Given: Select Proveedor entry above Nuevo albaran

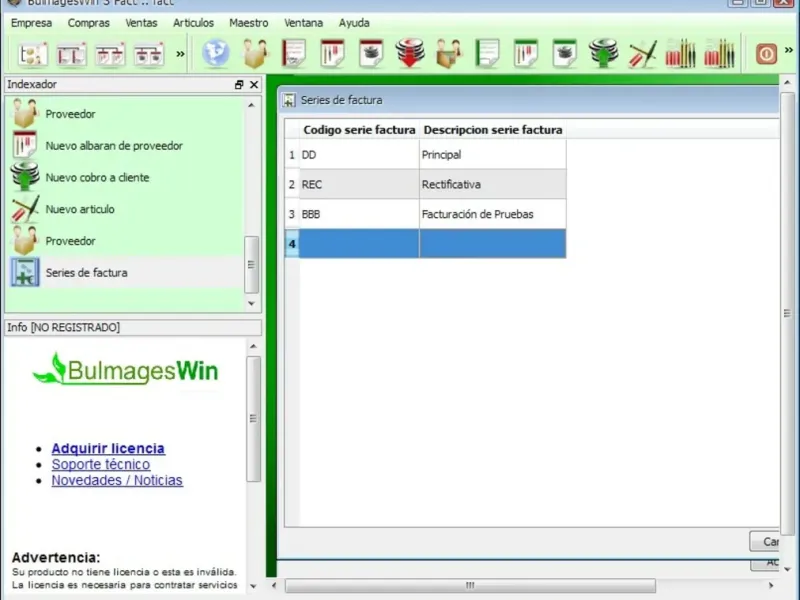Looking at the screenshot, I should (x=125, y=114).
